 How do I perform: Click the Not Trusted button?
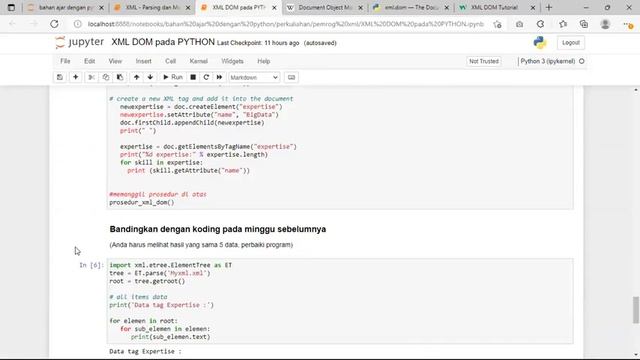tap(484, 61)
